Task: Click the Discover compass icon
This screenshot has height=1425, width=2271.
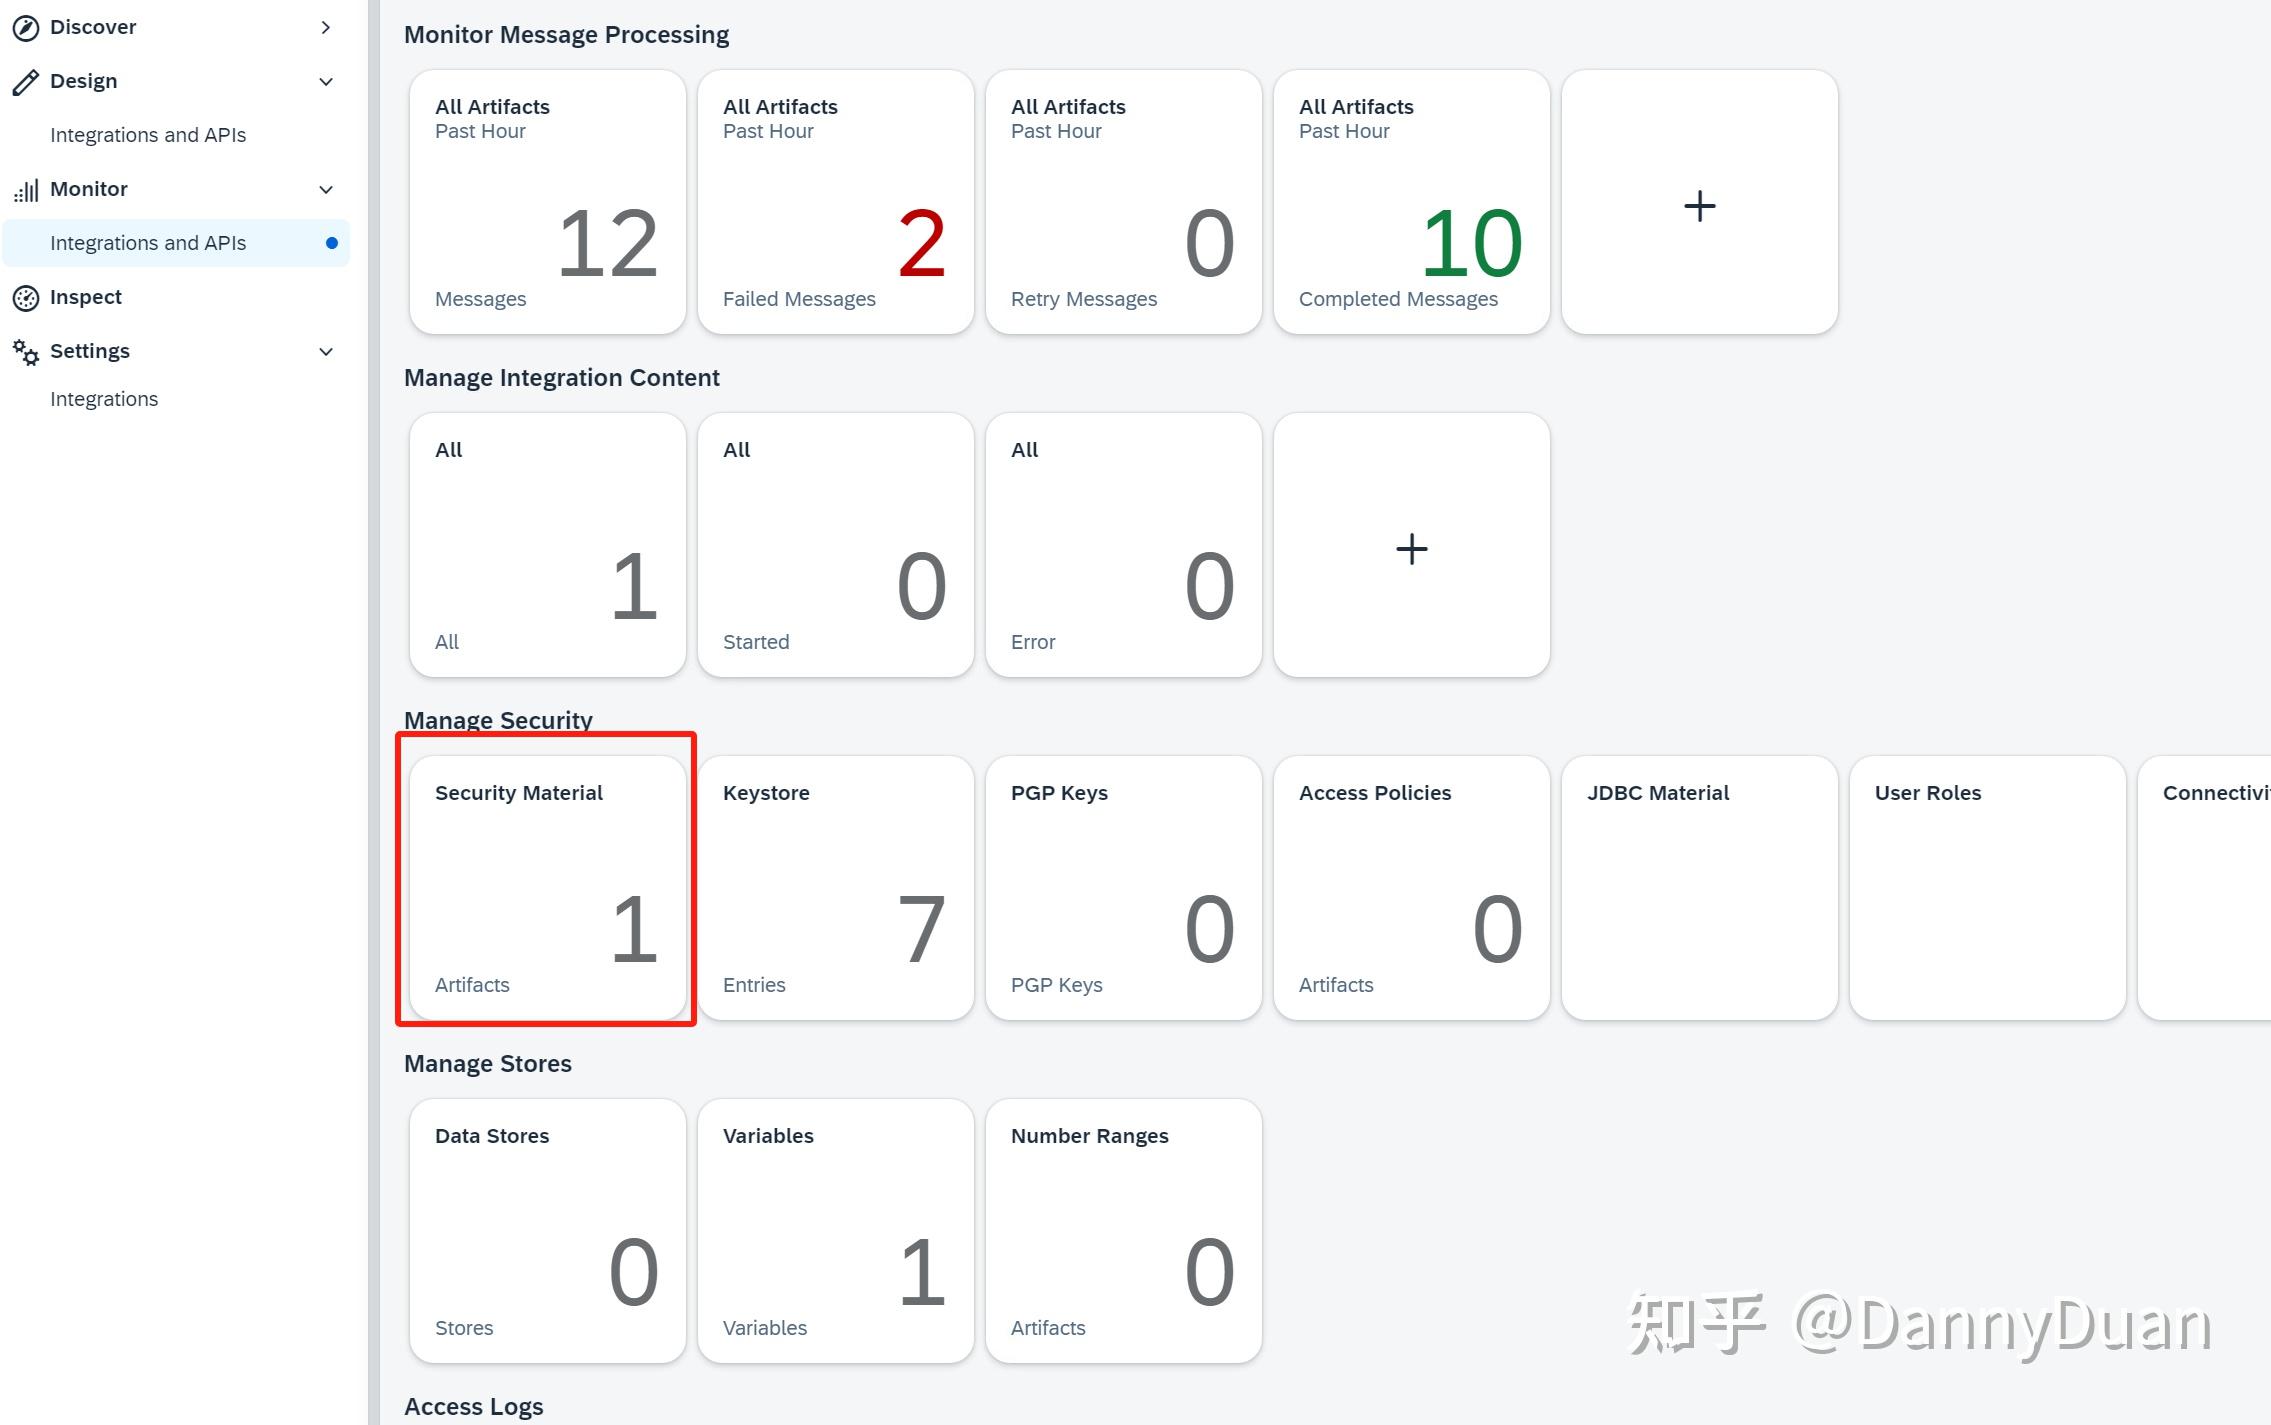Action: (25, 27)
